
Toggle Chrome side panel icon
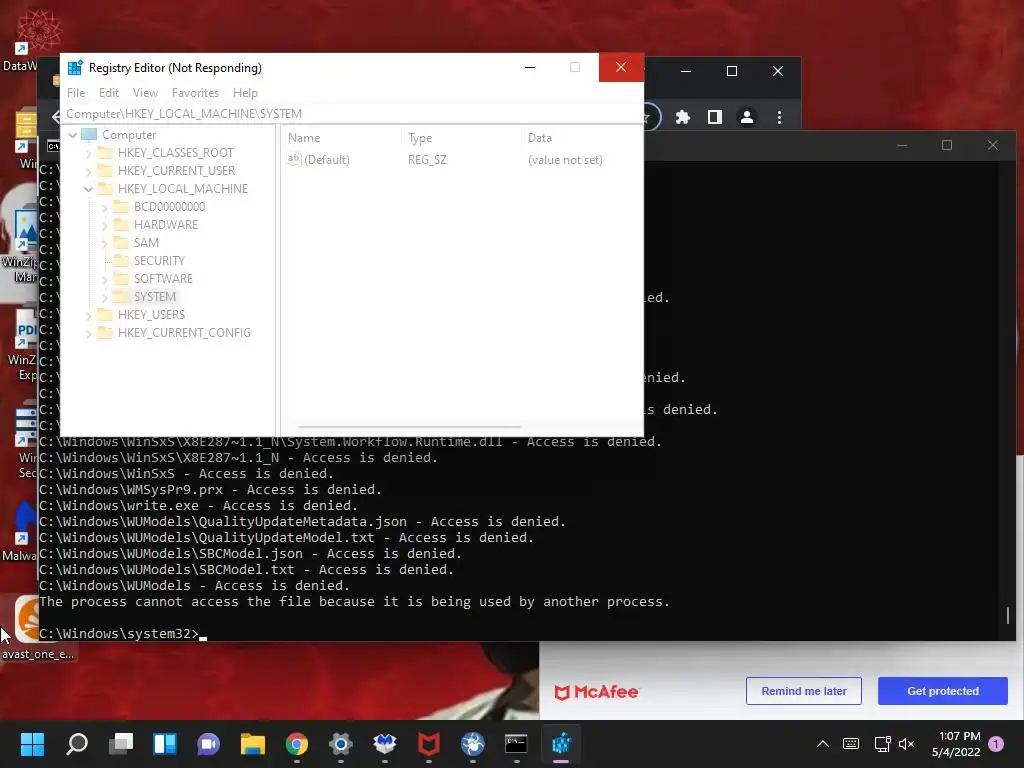tap(714, 117)
